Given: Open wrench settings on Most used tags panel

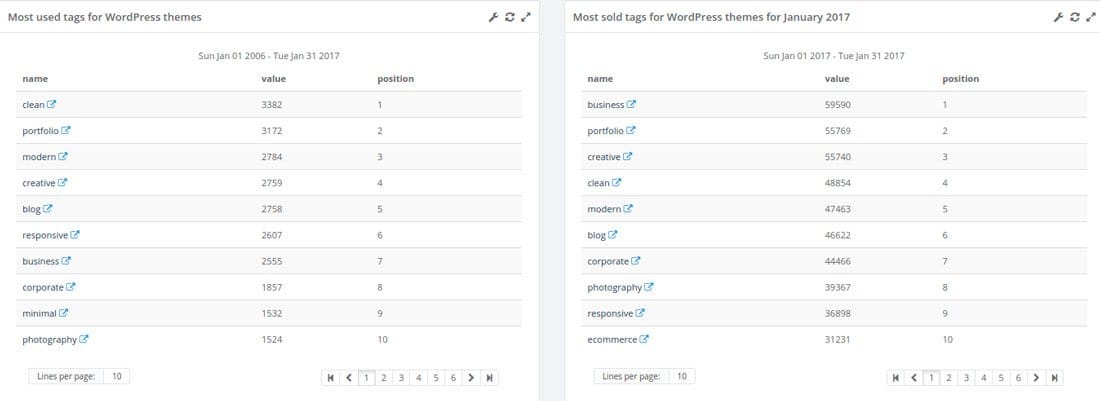Looking at the screenshot, I should 492,17.
